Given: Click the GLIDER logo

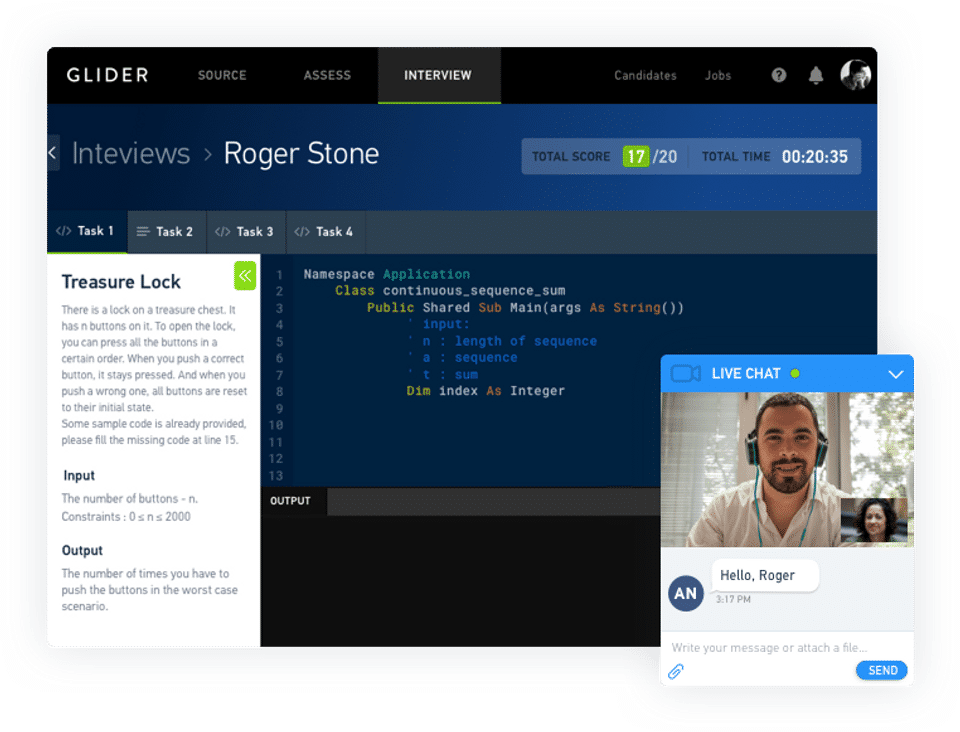Looking at the screenshot, I should click(x=108, y=75).
